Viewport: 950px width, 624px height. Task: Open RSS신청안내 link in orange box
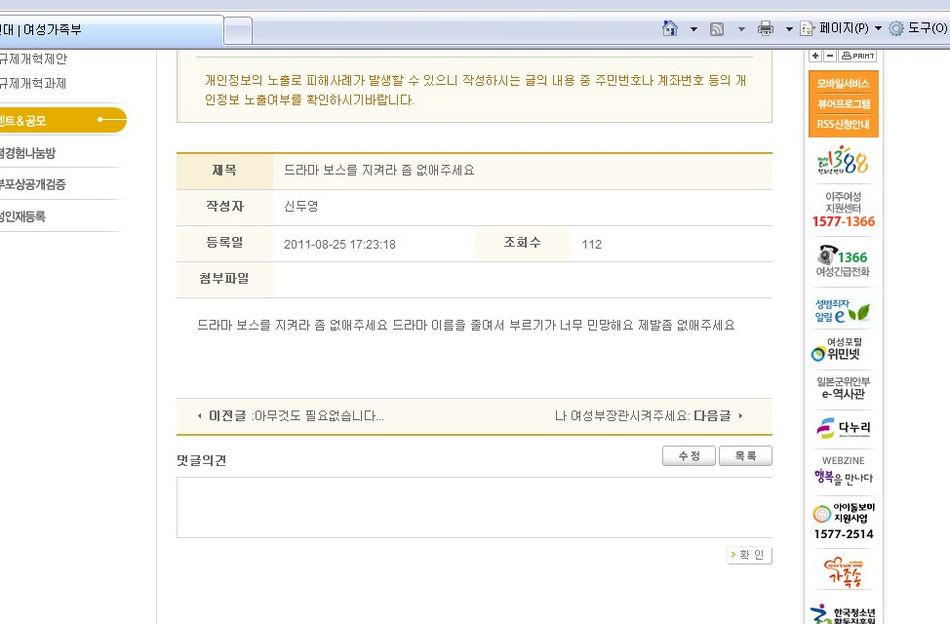pyautogui.click(x=843, y=124)
